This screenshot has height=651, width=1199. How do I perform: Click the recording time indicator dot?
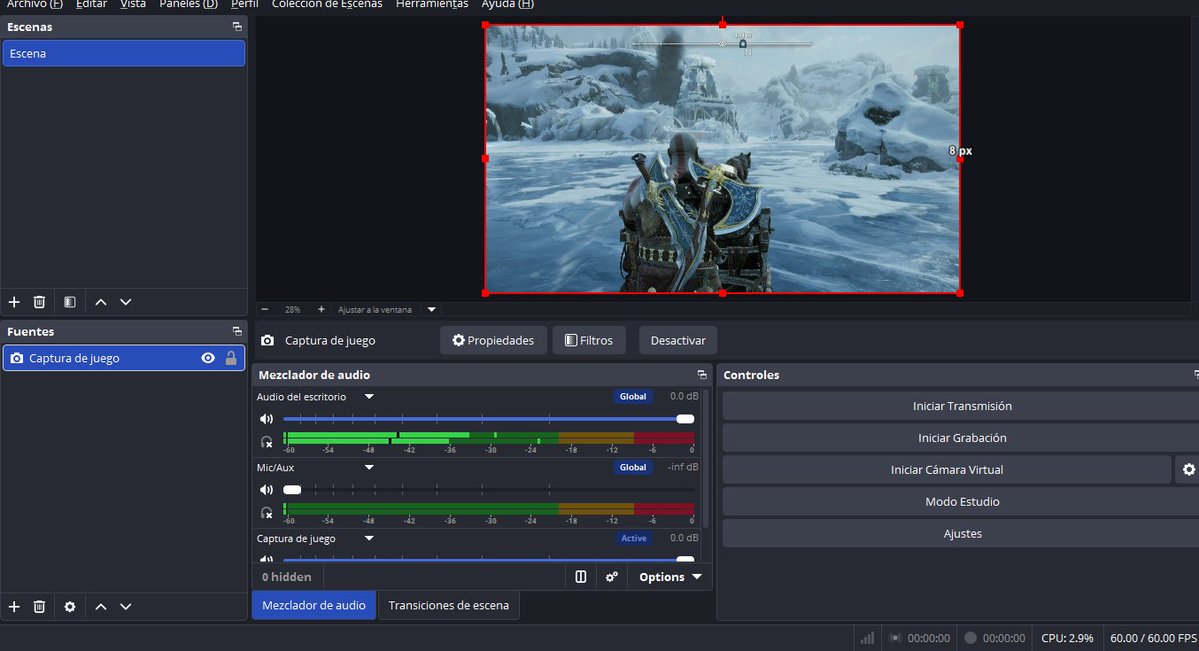[x=970, y=638]
